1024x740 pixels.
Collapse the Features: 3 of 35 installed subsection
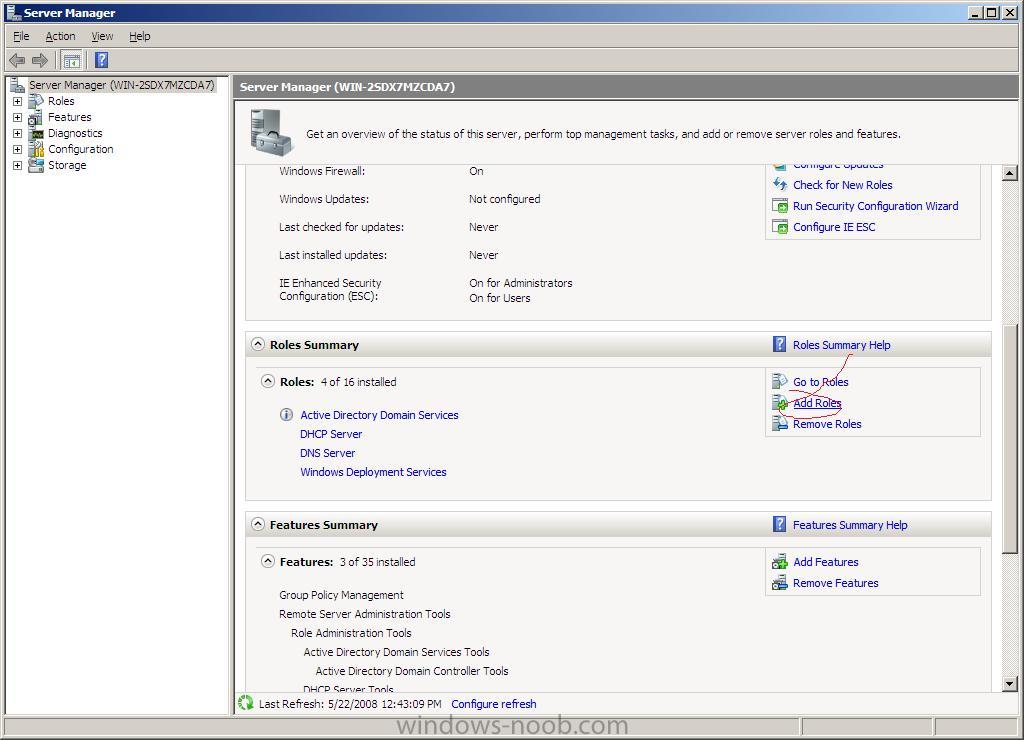(268, 561)
